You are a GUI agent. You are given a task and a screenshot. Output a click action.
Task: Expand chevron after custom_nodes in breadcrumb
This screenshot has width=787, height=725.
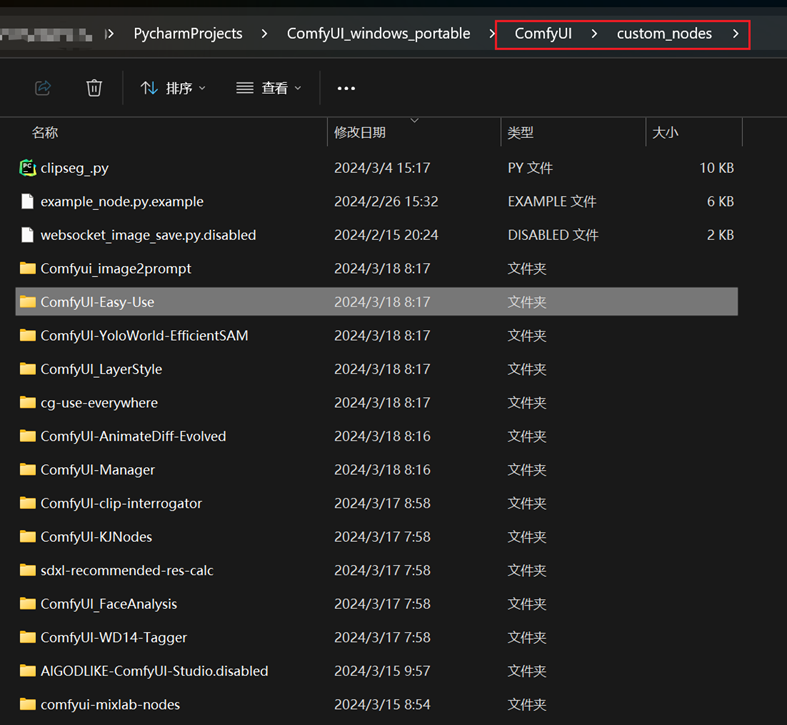736,34
